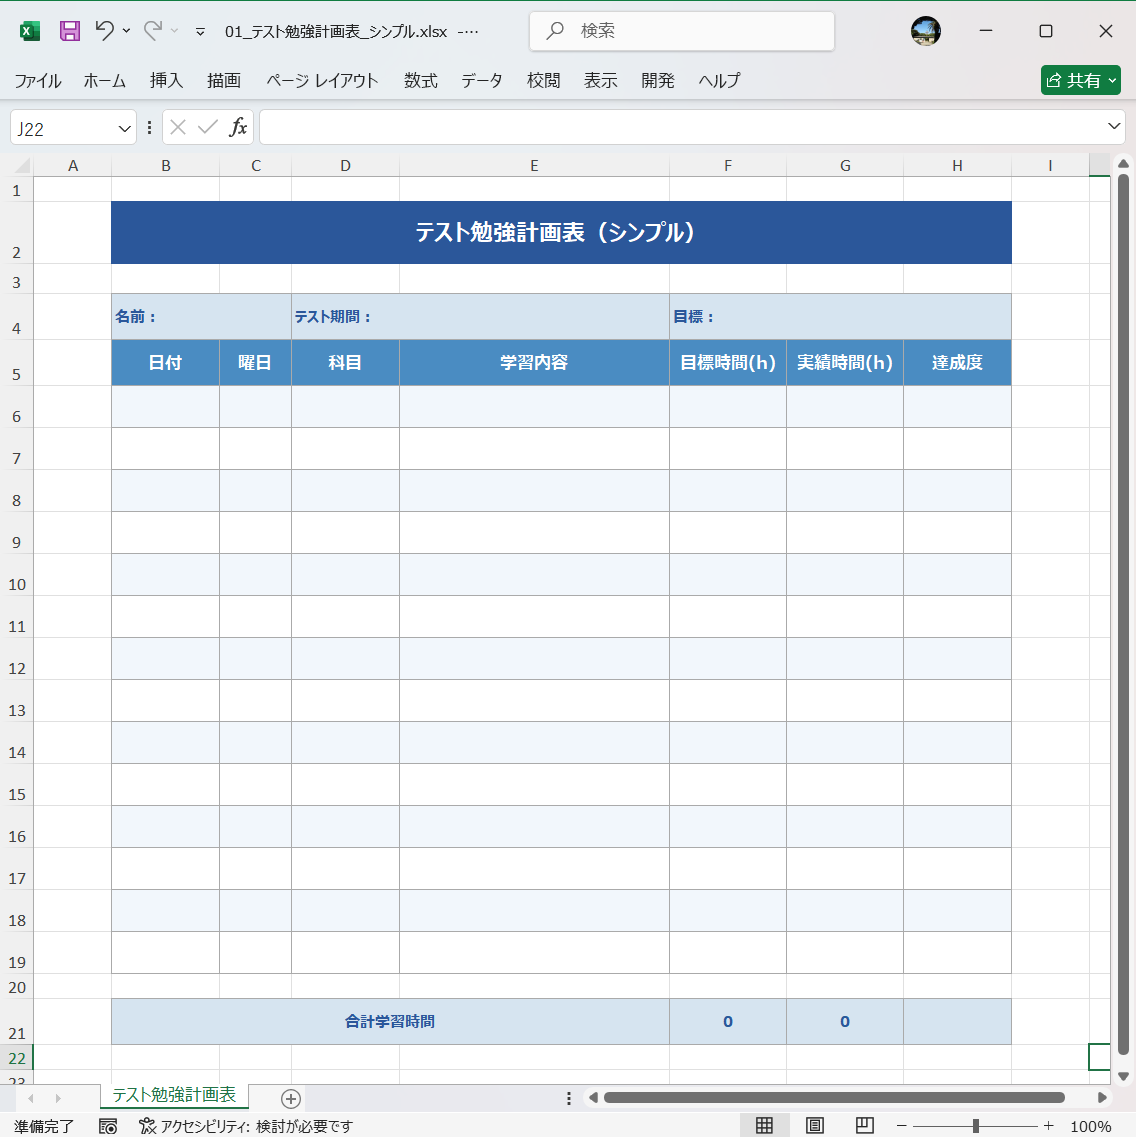This screenshot has height=1137, width=1136.
Task: Click the Redo icon
Action: 152,31
